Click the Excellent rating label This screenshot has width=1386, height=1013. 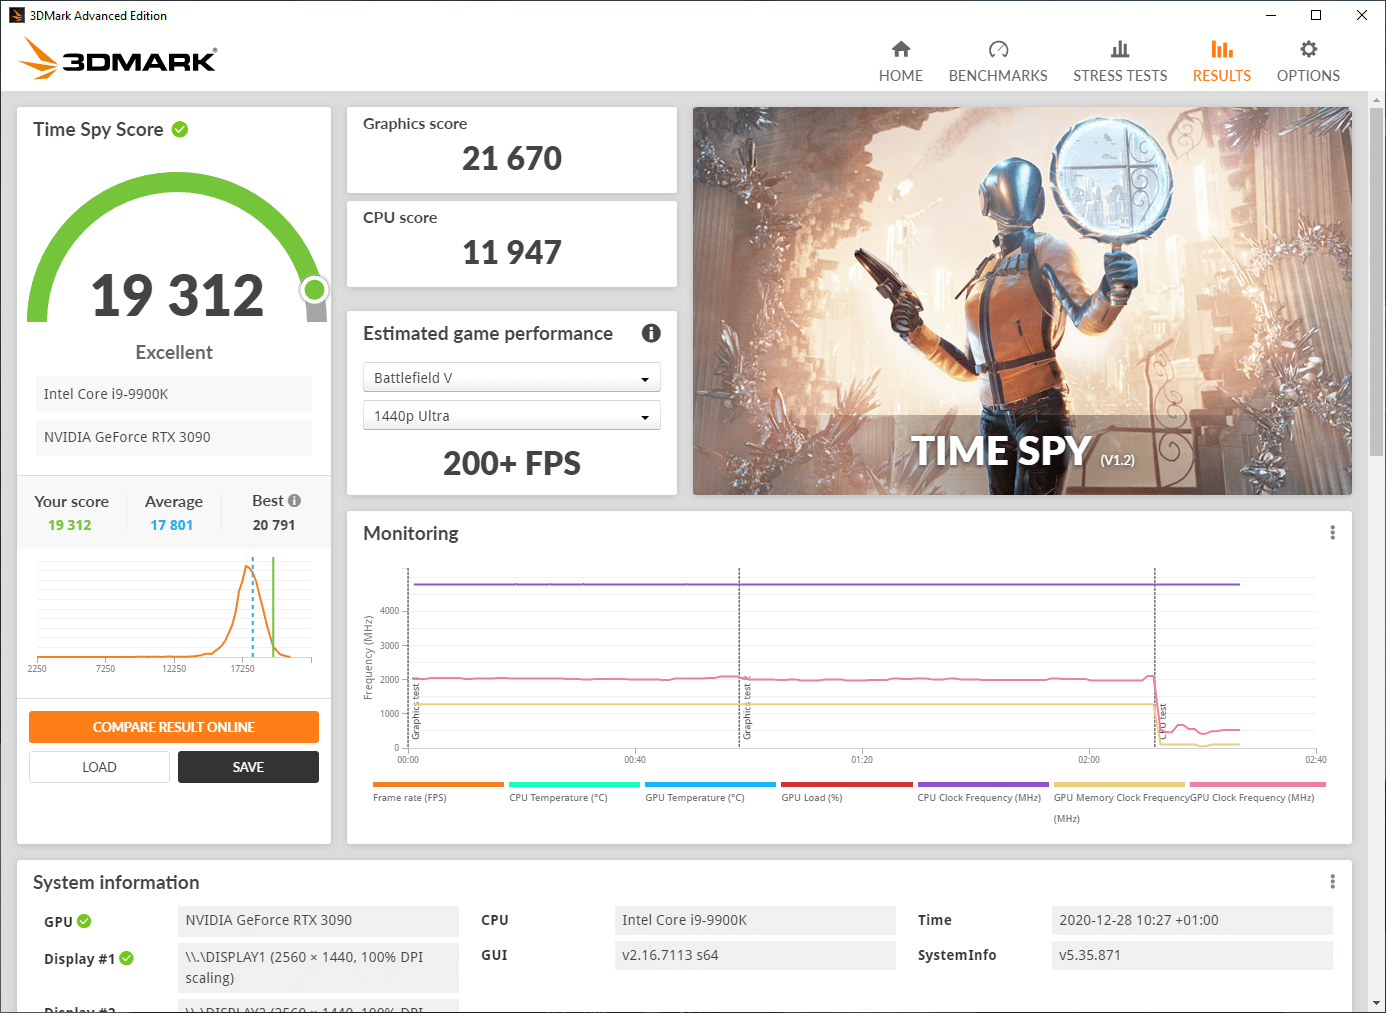click(x=174, y=352)
